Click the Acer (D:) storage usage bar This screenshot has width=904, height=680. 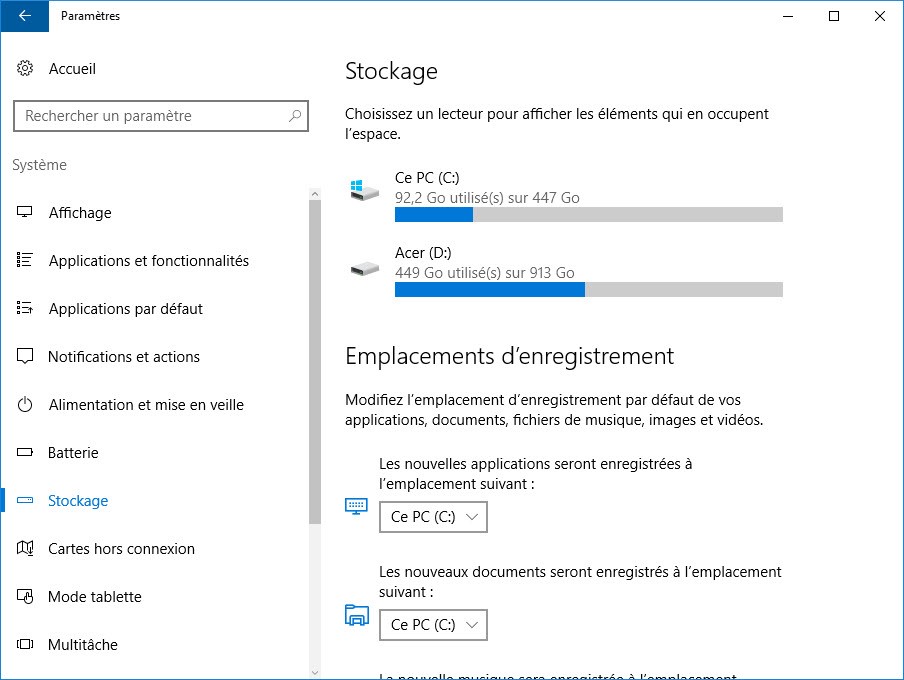pos(588,290)
